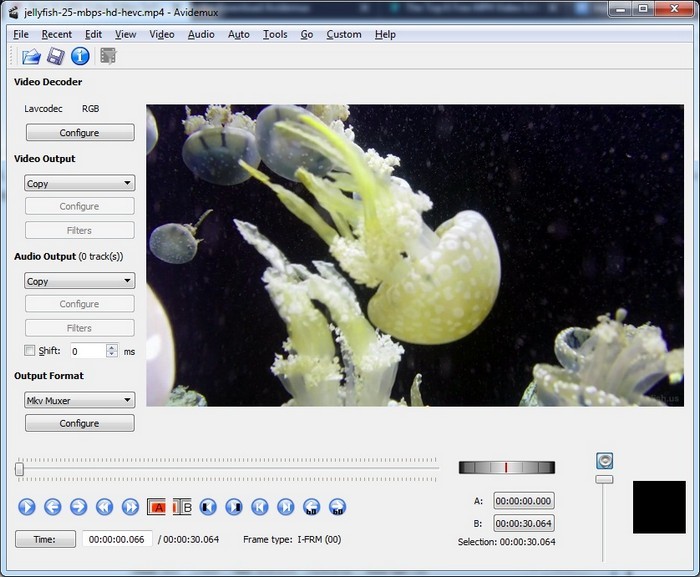Screen dimensions: 700x577
Task: Enable the audio Shift checkbox
Action: tap(30, 351)
